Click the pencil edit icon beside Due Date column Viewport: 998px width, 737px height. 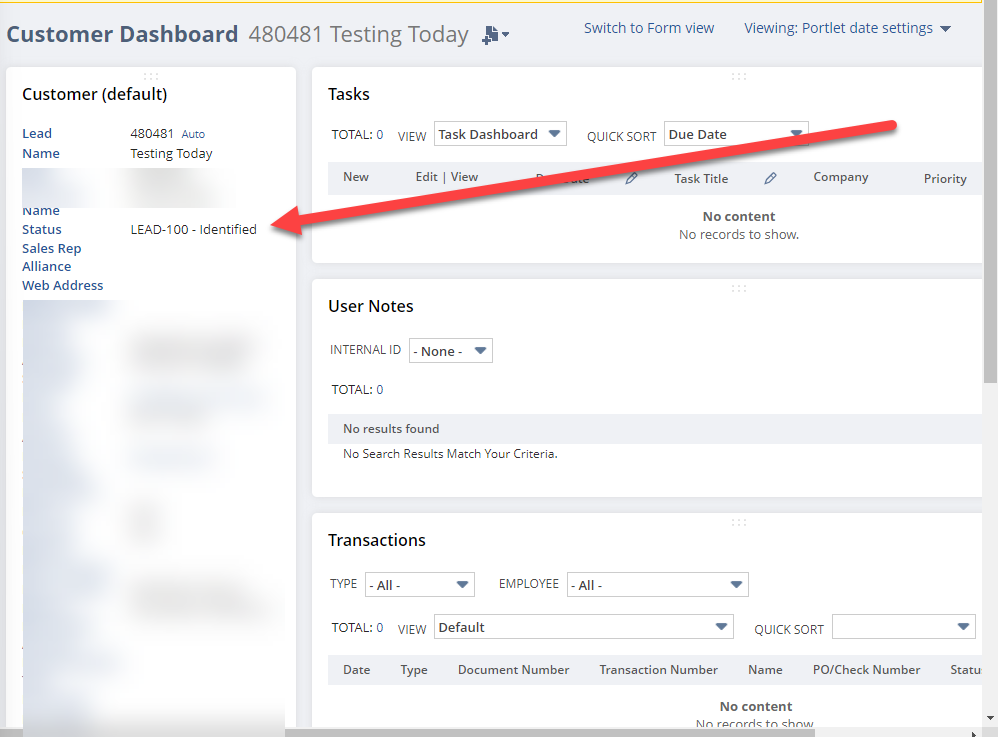pos(632,178)
